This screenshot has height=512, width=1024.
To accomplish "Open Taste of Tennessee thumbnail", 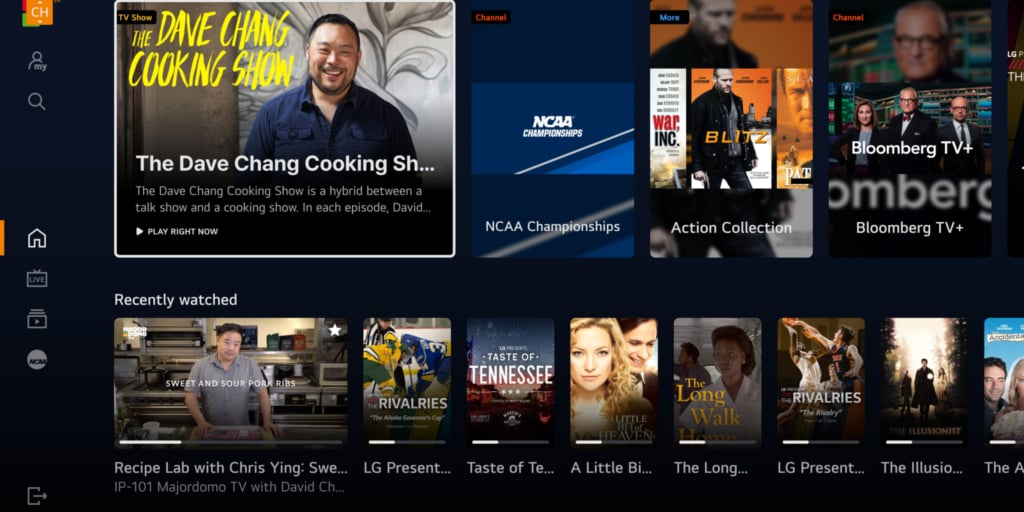I will 511,383.
